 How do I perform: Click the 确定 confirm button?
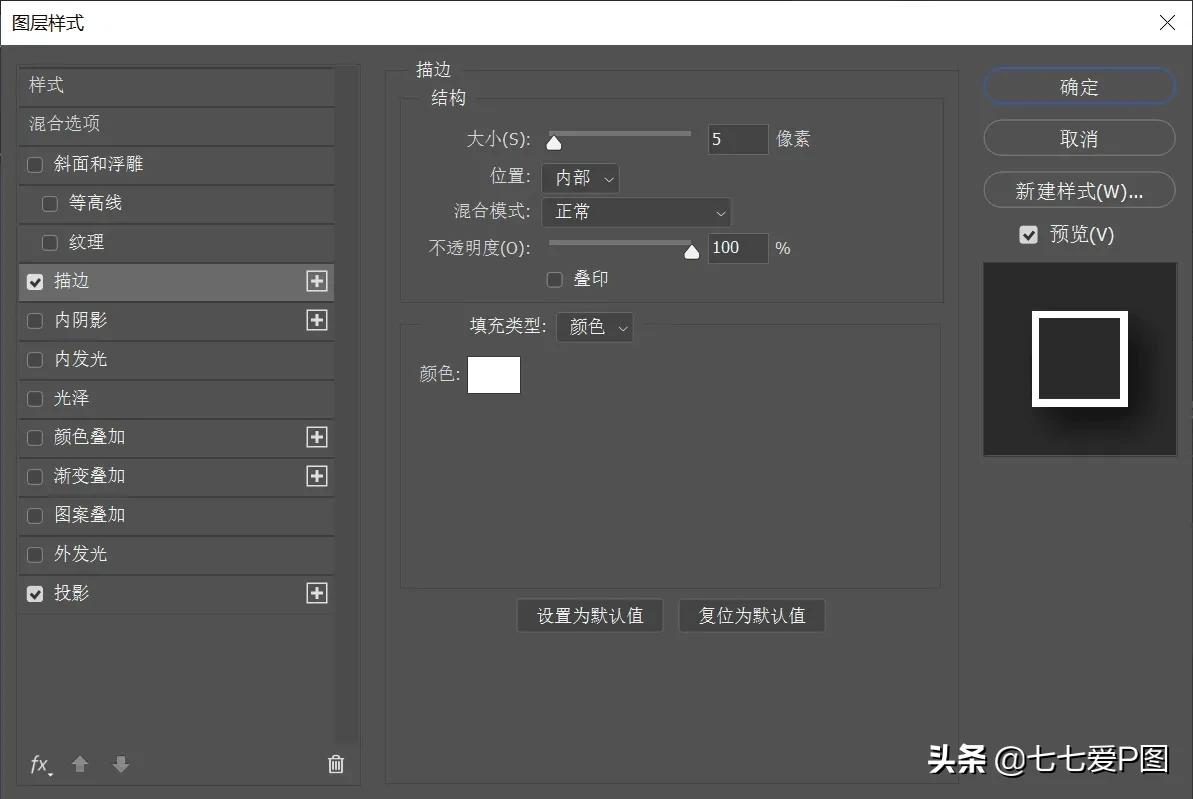pos(1079,87)
